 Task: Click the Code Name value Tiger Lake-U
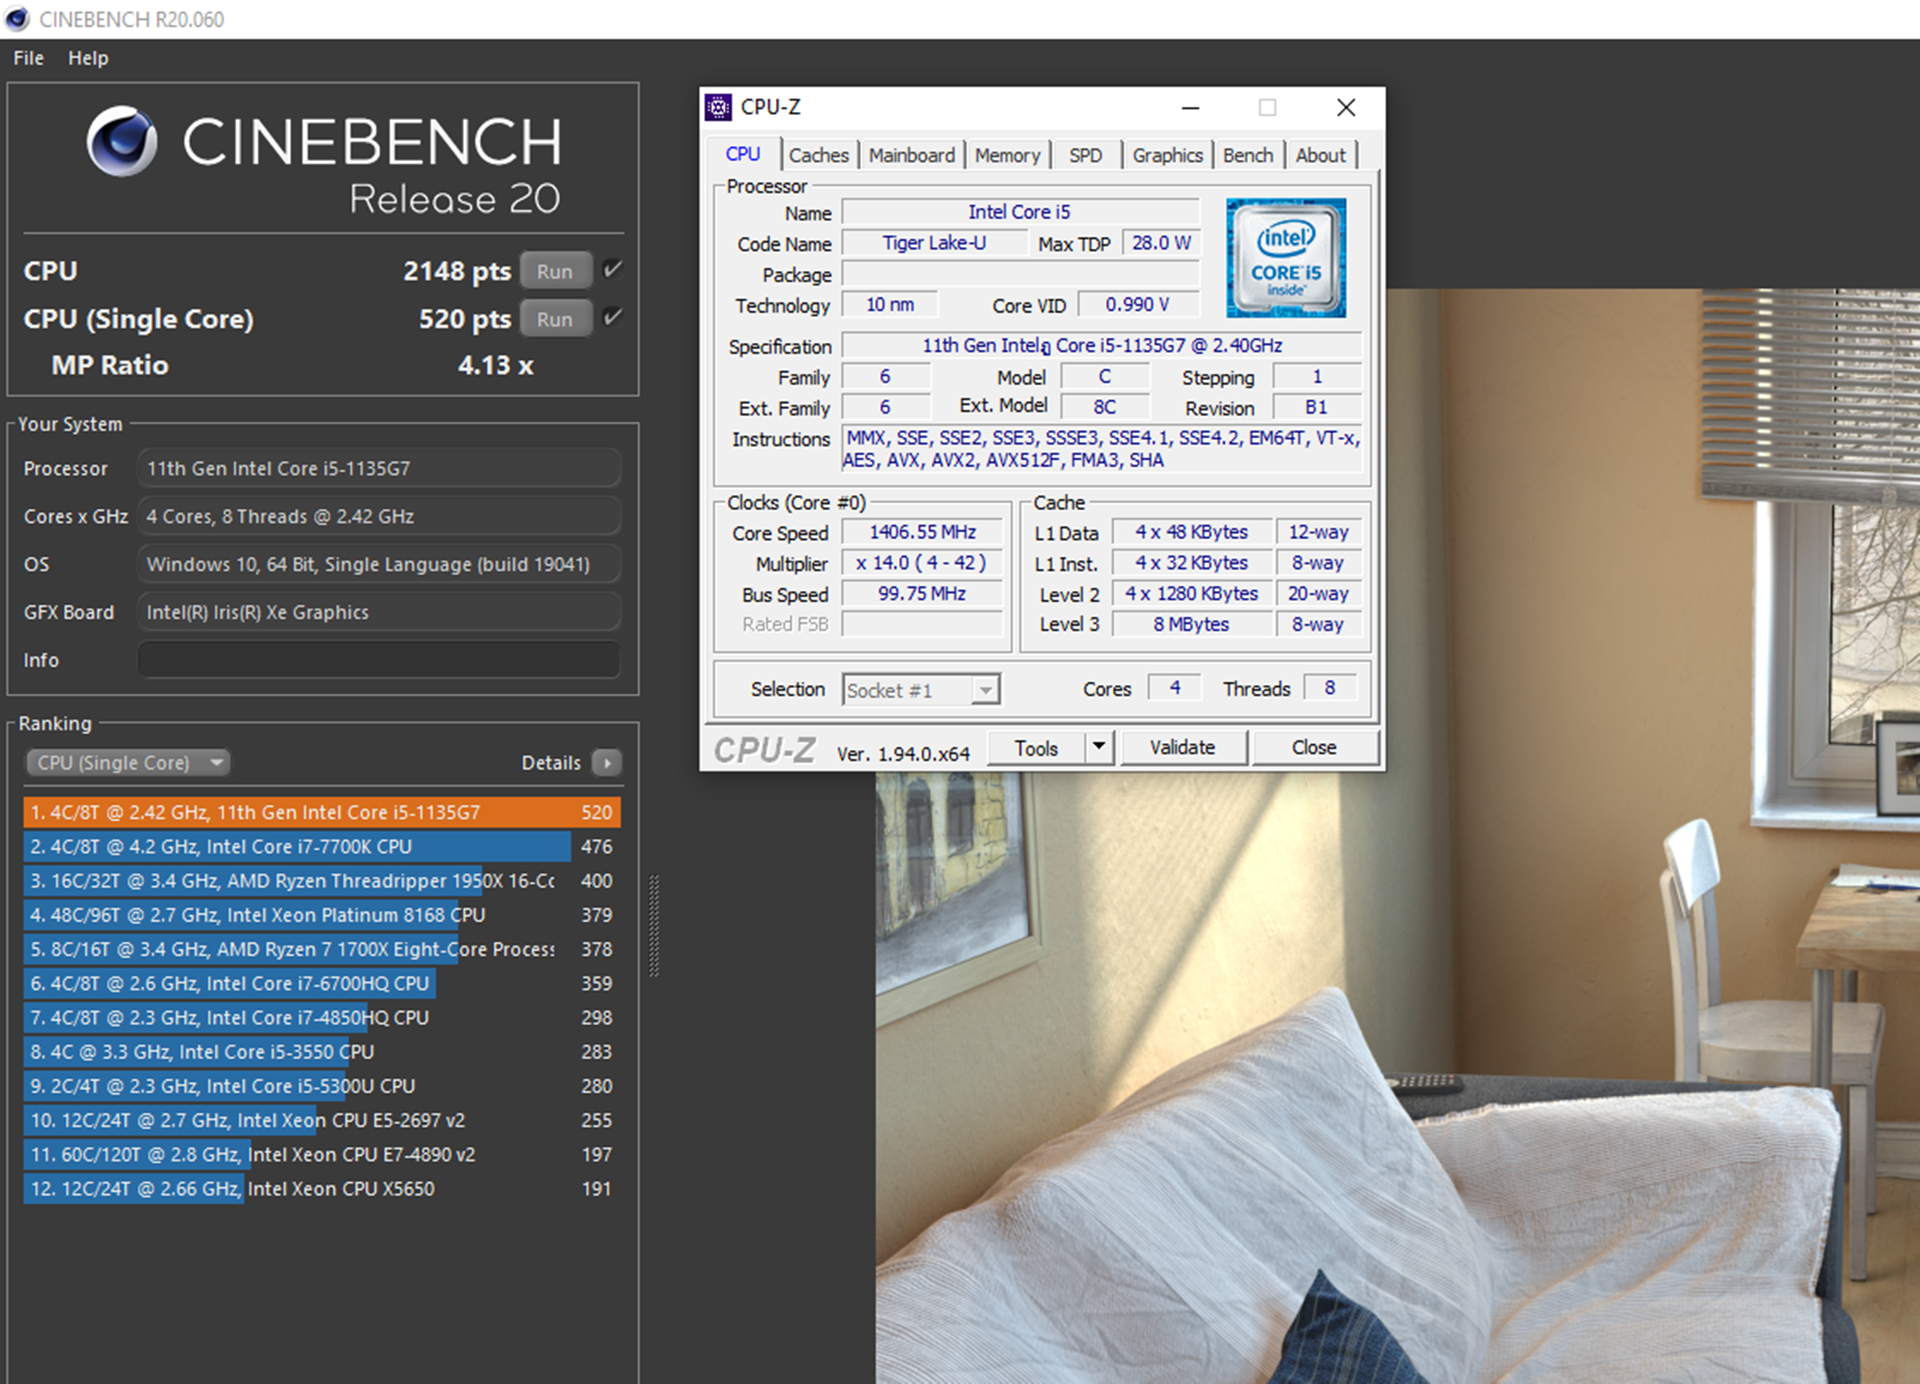click(934, 243)
